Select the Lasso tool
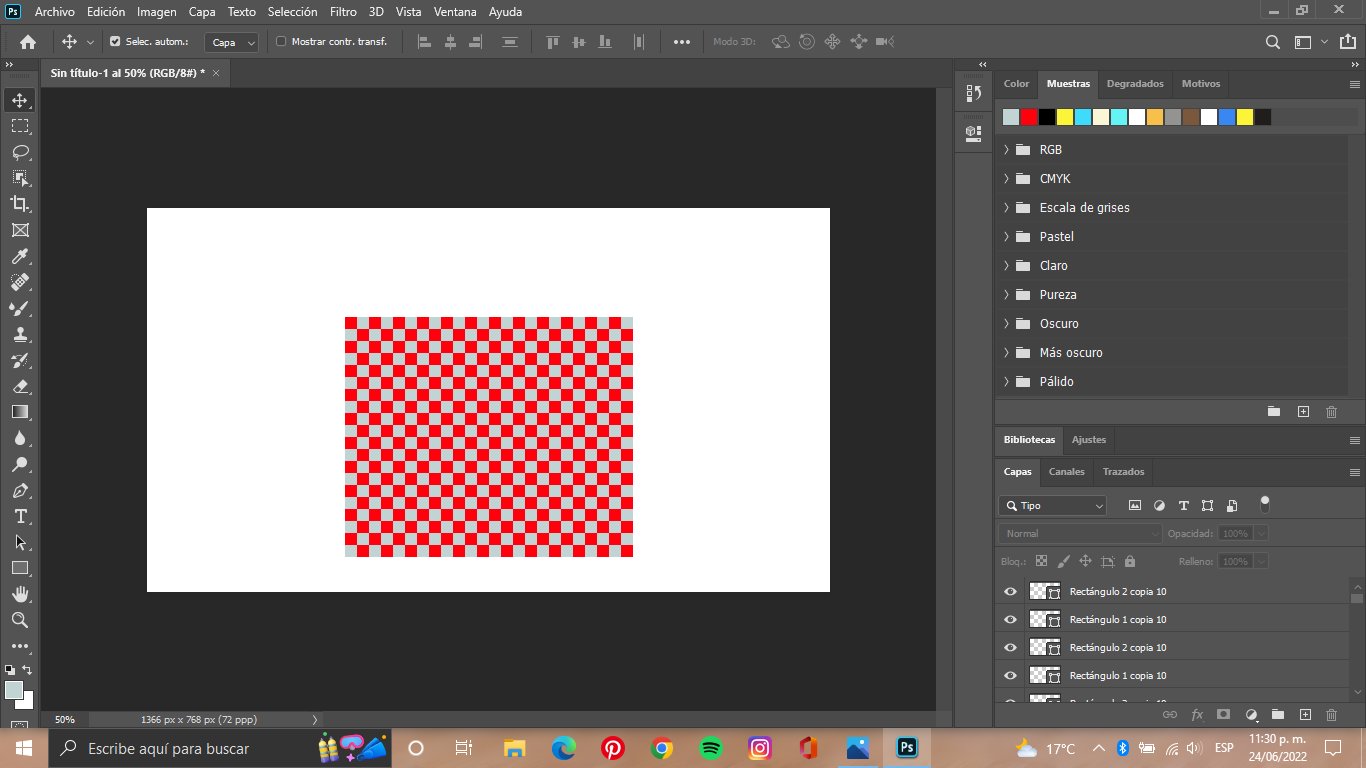 tap(20, 152)
